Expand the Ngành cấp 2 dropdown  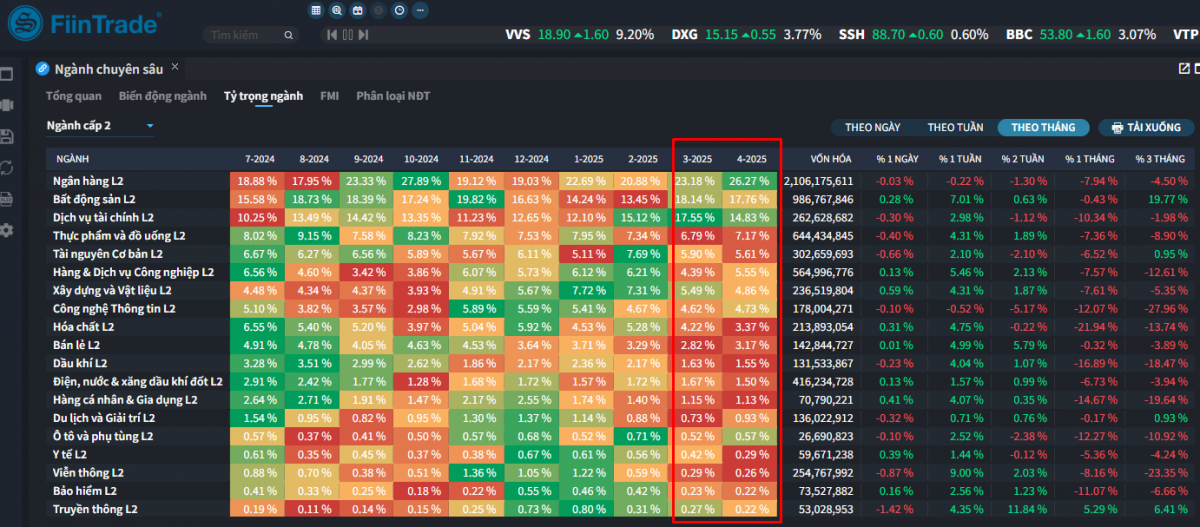[100, 126]
